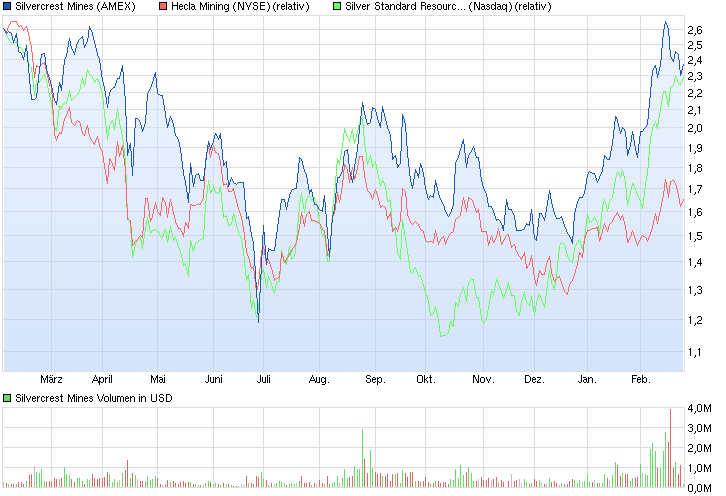Screen dimensions: 726x496
Task: Click the 2,2 price axis value
Action: 695,93
